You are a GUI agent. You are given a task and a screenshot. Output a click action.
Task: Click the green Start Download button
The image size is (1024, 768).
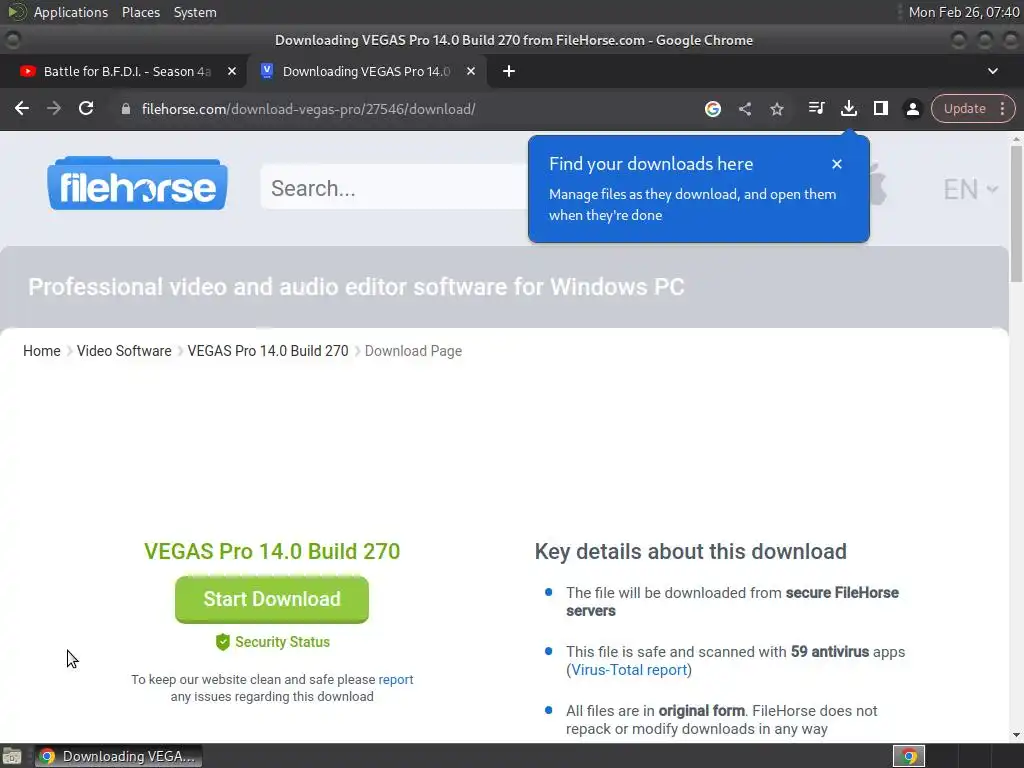click(x=272, y=599)
